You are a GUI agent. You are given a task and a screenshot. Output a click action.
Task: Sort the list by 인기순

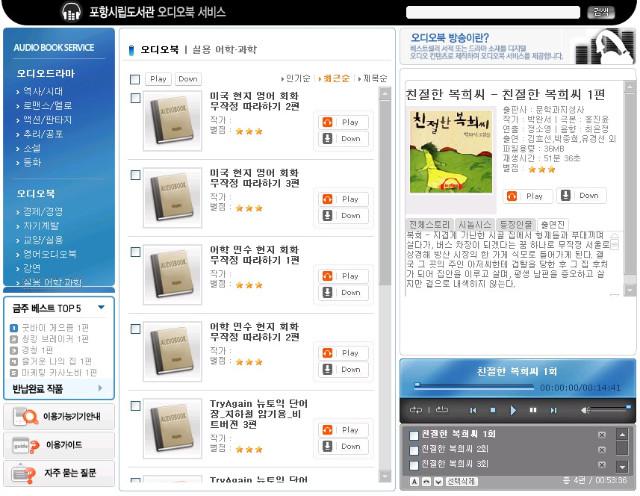point(296,78)
